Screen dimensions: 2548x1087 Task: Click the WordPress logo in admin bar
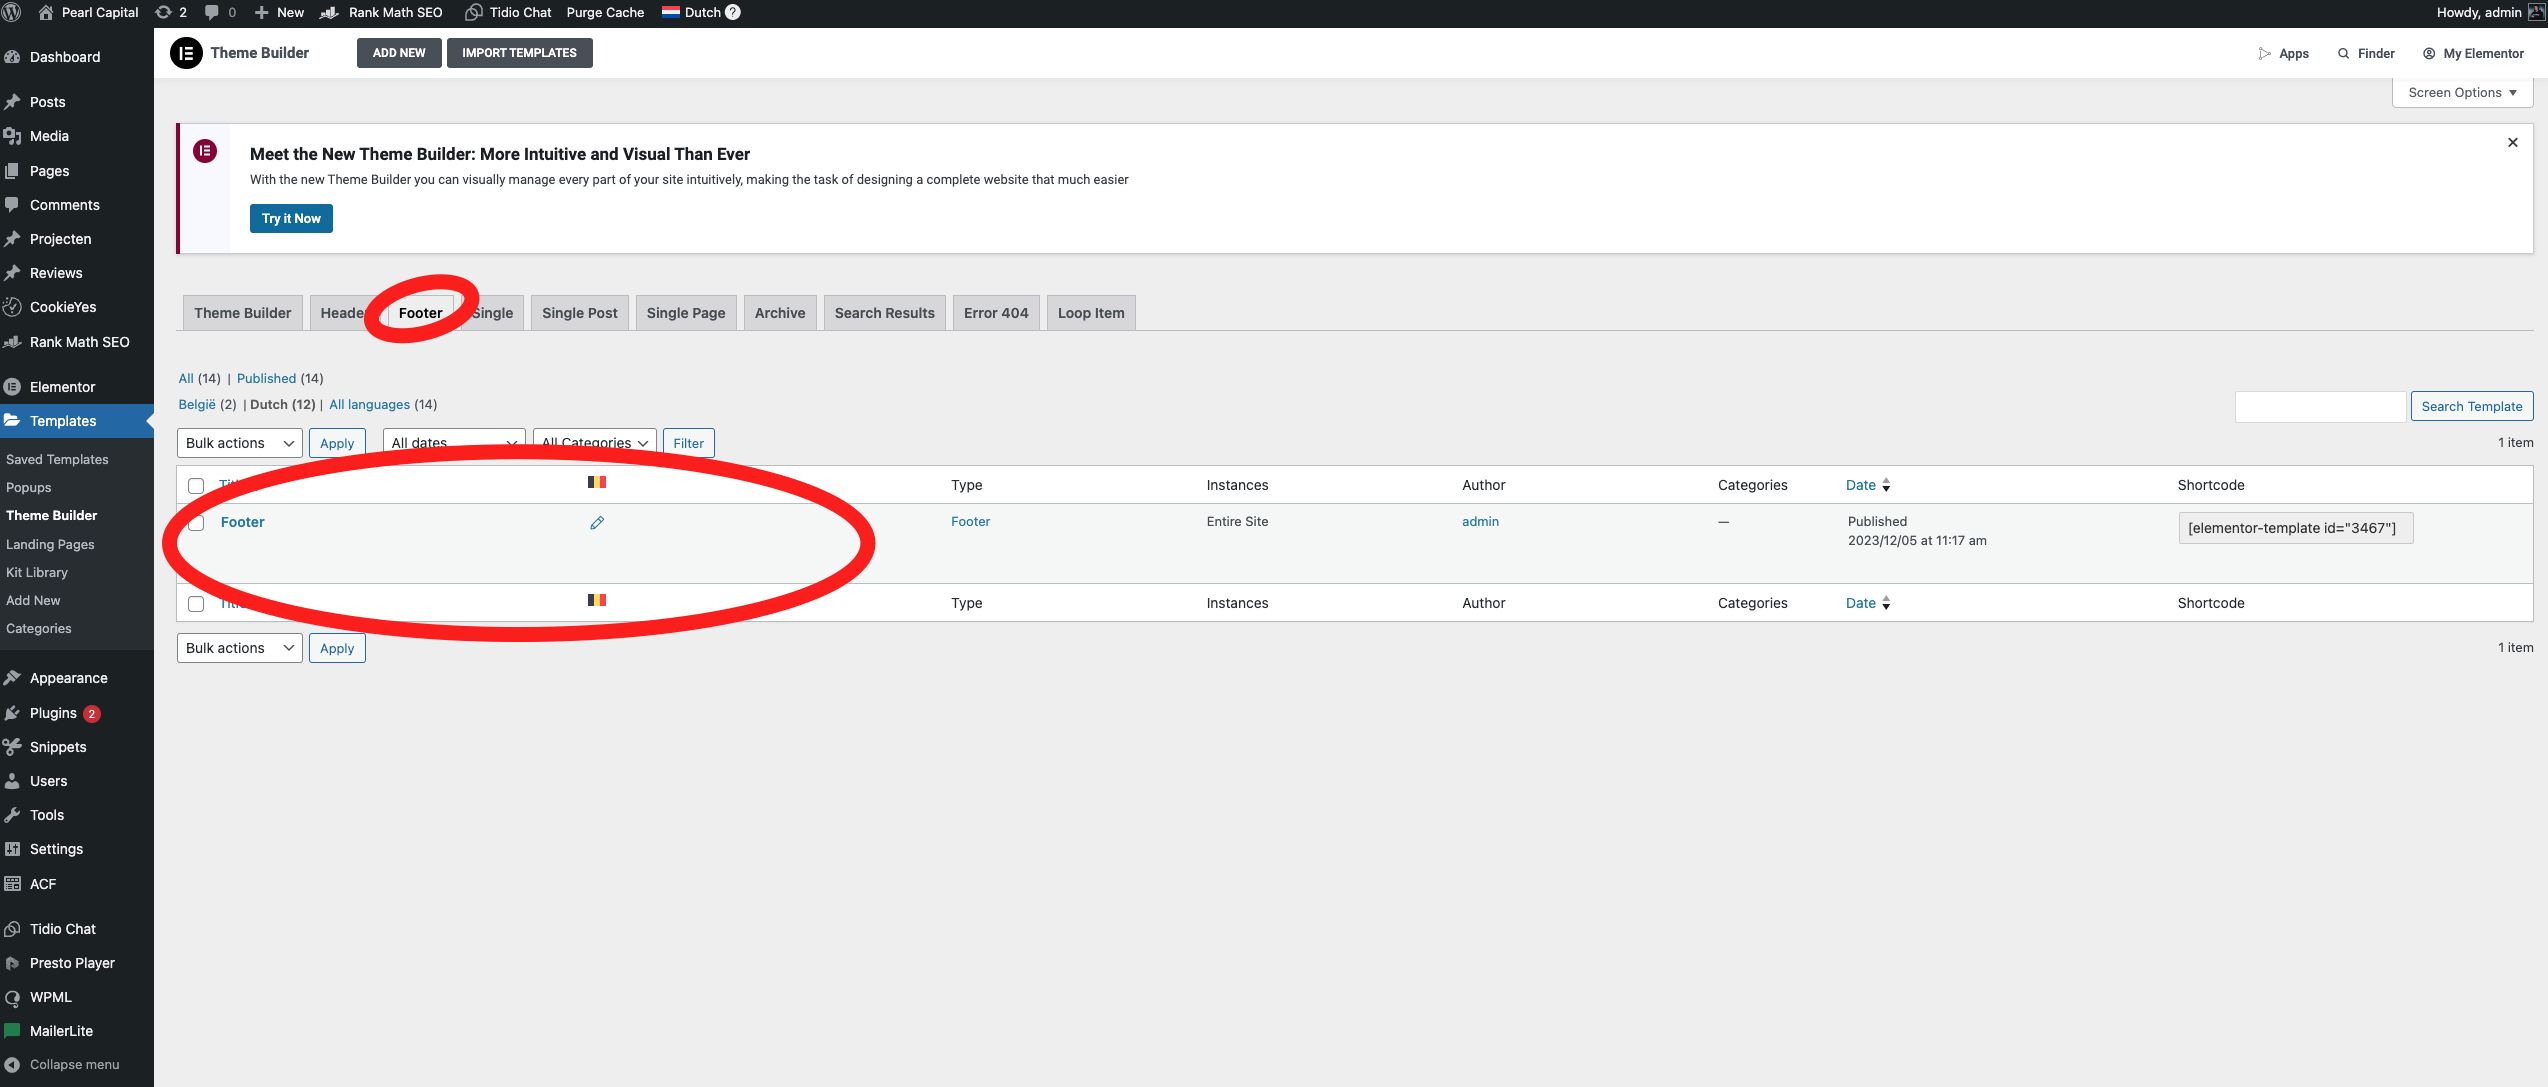[12, 13]
